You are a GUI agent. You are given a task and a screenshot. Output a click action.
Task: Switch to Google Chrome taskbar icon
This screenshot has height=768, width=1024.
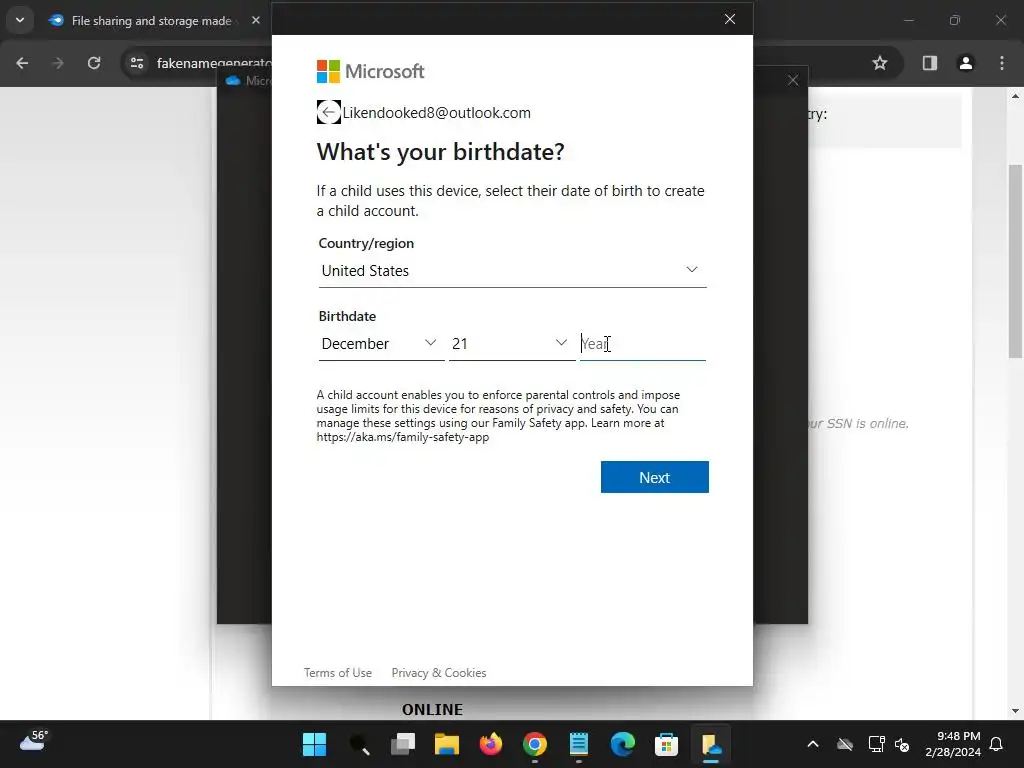[535, 744]
